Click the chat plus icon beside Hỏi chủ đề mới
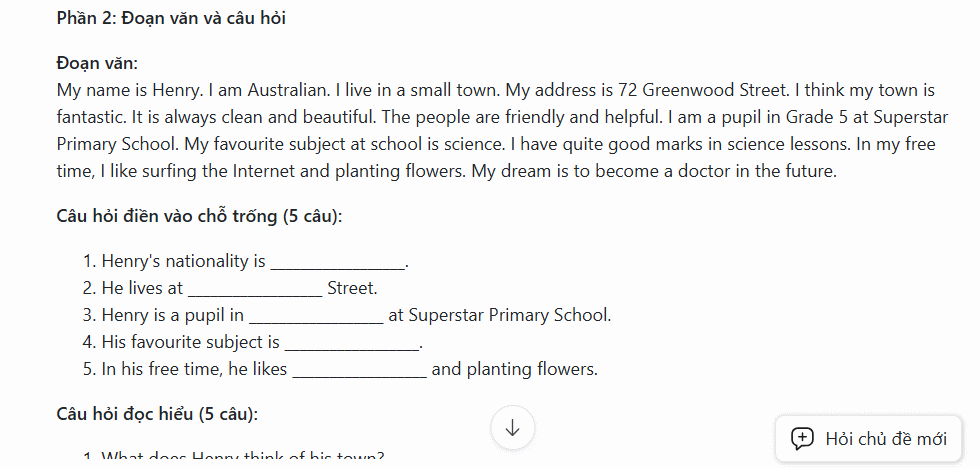 pyautogui.click(x=802, y=439)
